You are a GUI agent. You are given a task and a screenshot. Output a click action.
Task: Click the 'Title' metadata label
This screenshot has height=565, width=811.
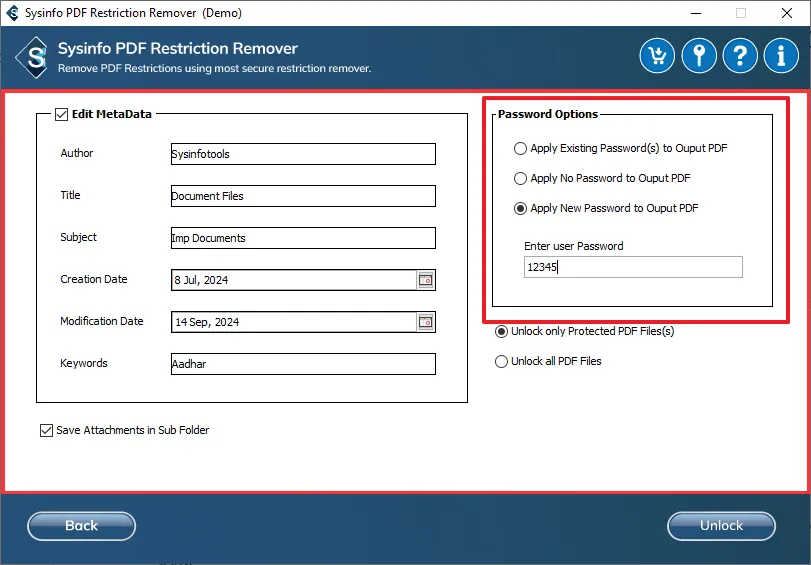tap(70, 195)
